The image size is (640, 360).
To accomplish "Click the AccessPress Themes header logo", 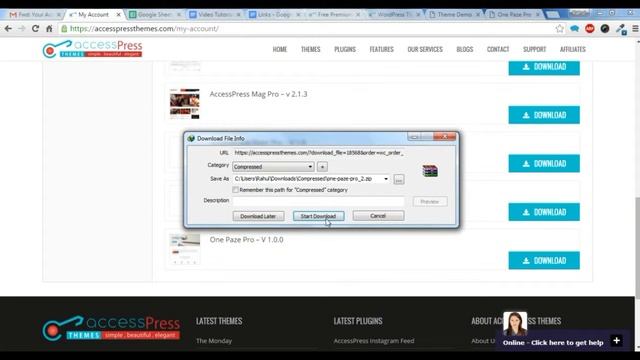I will (x=92, y=49).
